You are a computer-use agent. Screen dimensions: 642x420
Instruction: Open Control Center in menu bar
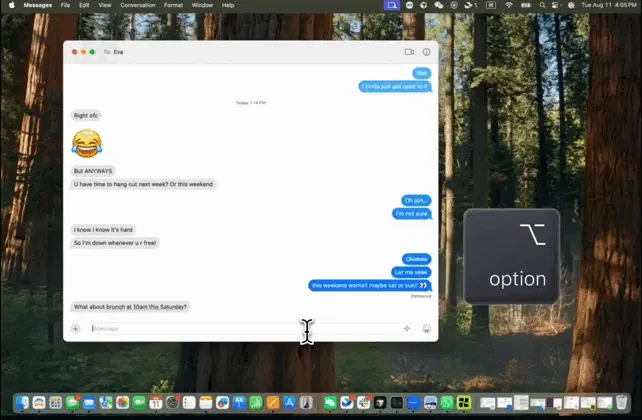pos(555,5)
